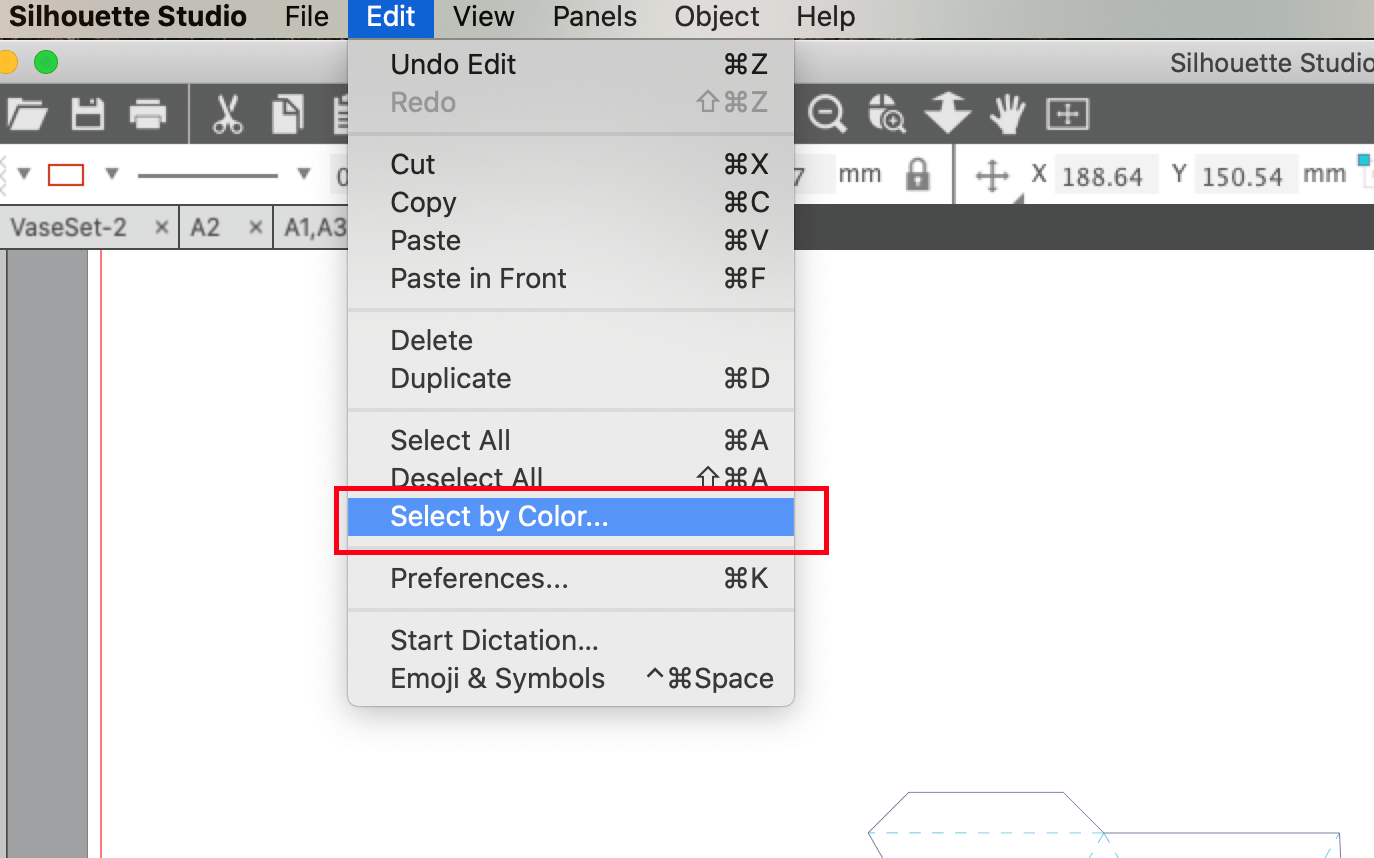1374x858 pixels.
Task: Open Preferences from the Edit menu
Action: [x=479, y=579]
